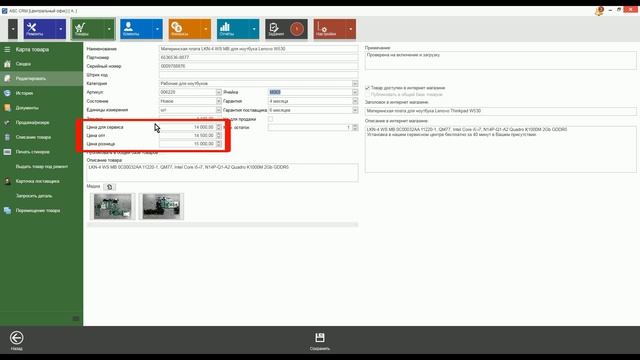Select Списание товара in the sidebar
Viewport: 640px width, 360px height.
[x=41, y=137]
